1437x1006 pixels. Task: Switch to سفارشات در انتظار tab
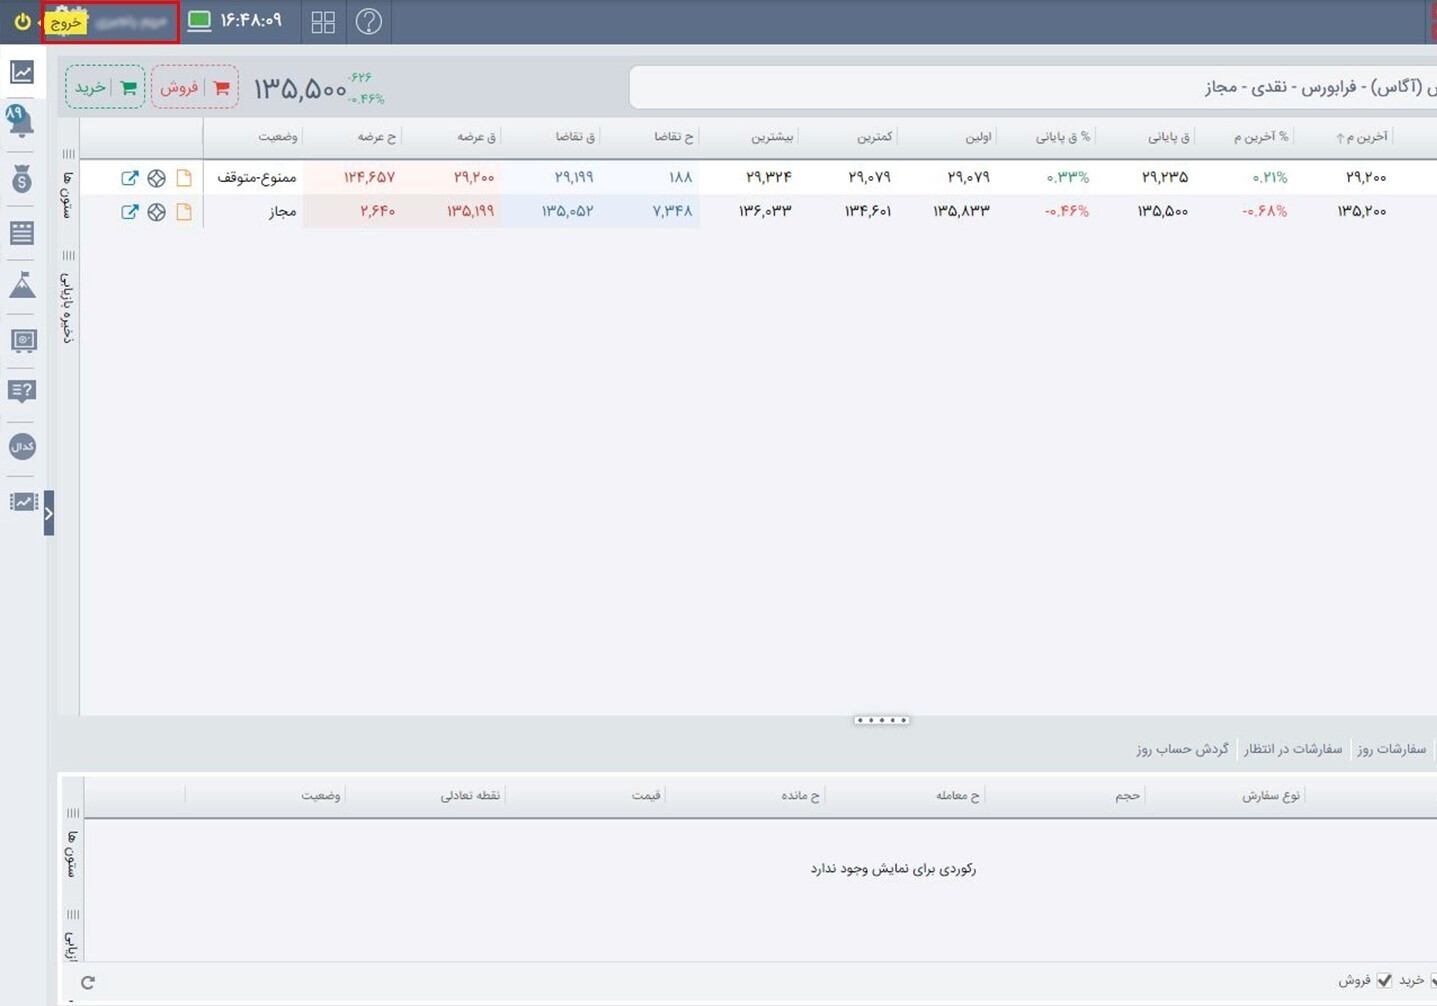1292,749
